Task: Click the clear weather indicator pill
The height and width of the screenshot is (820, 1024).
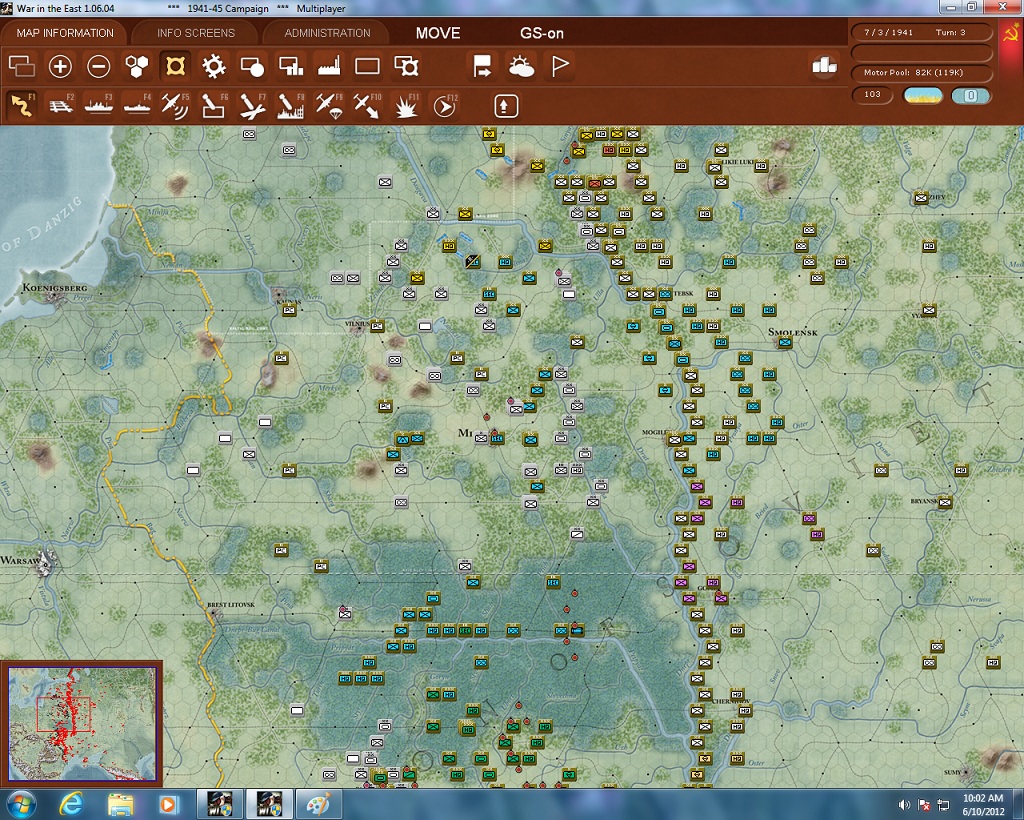Action: coord(923,95)
